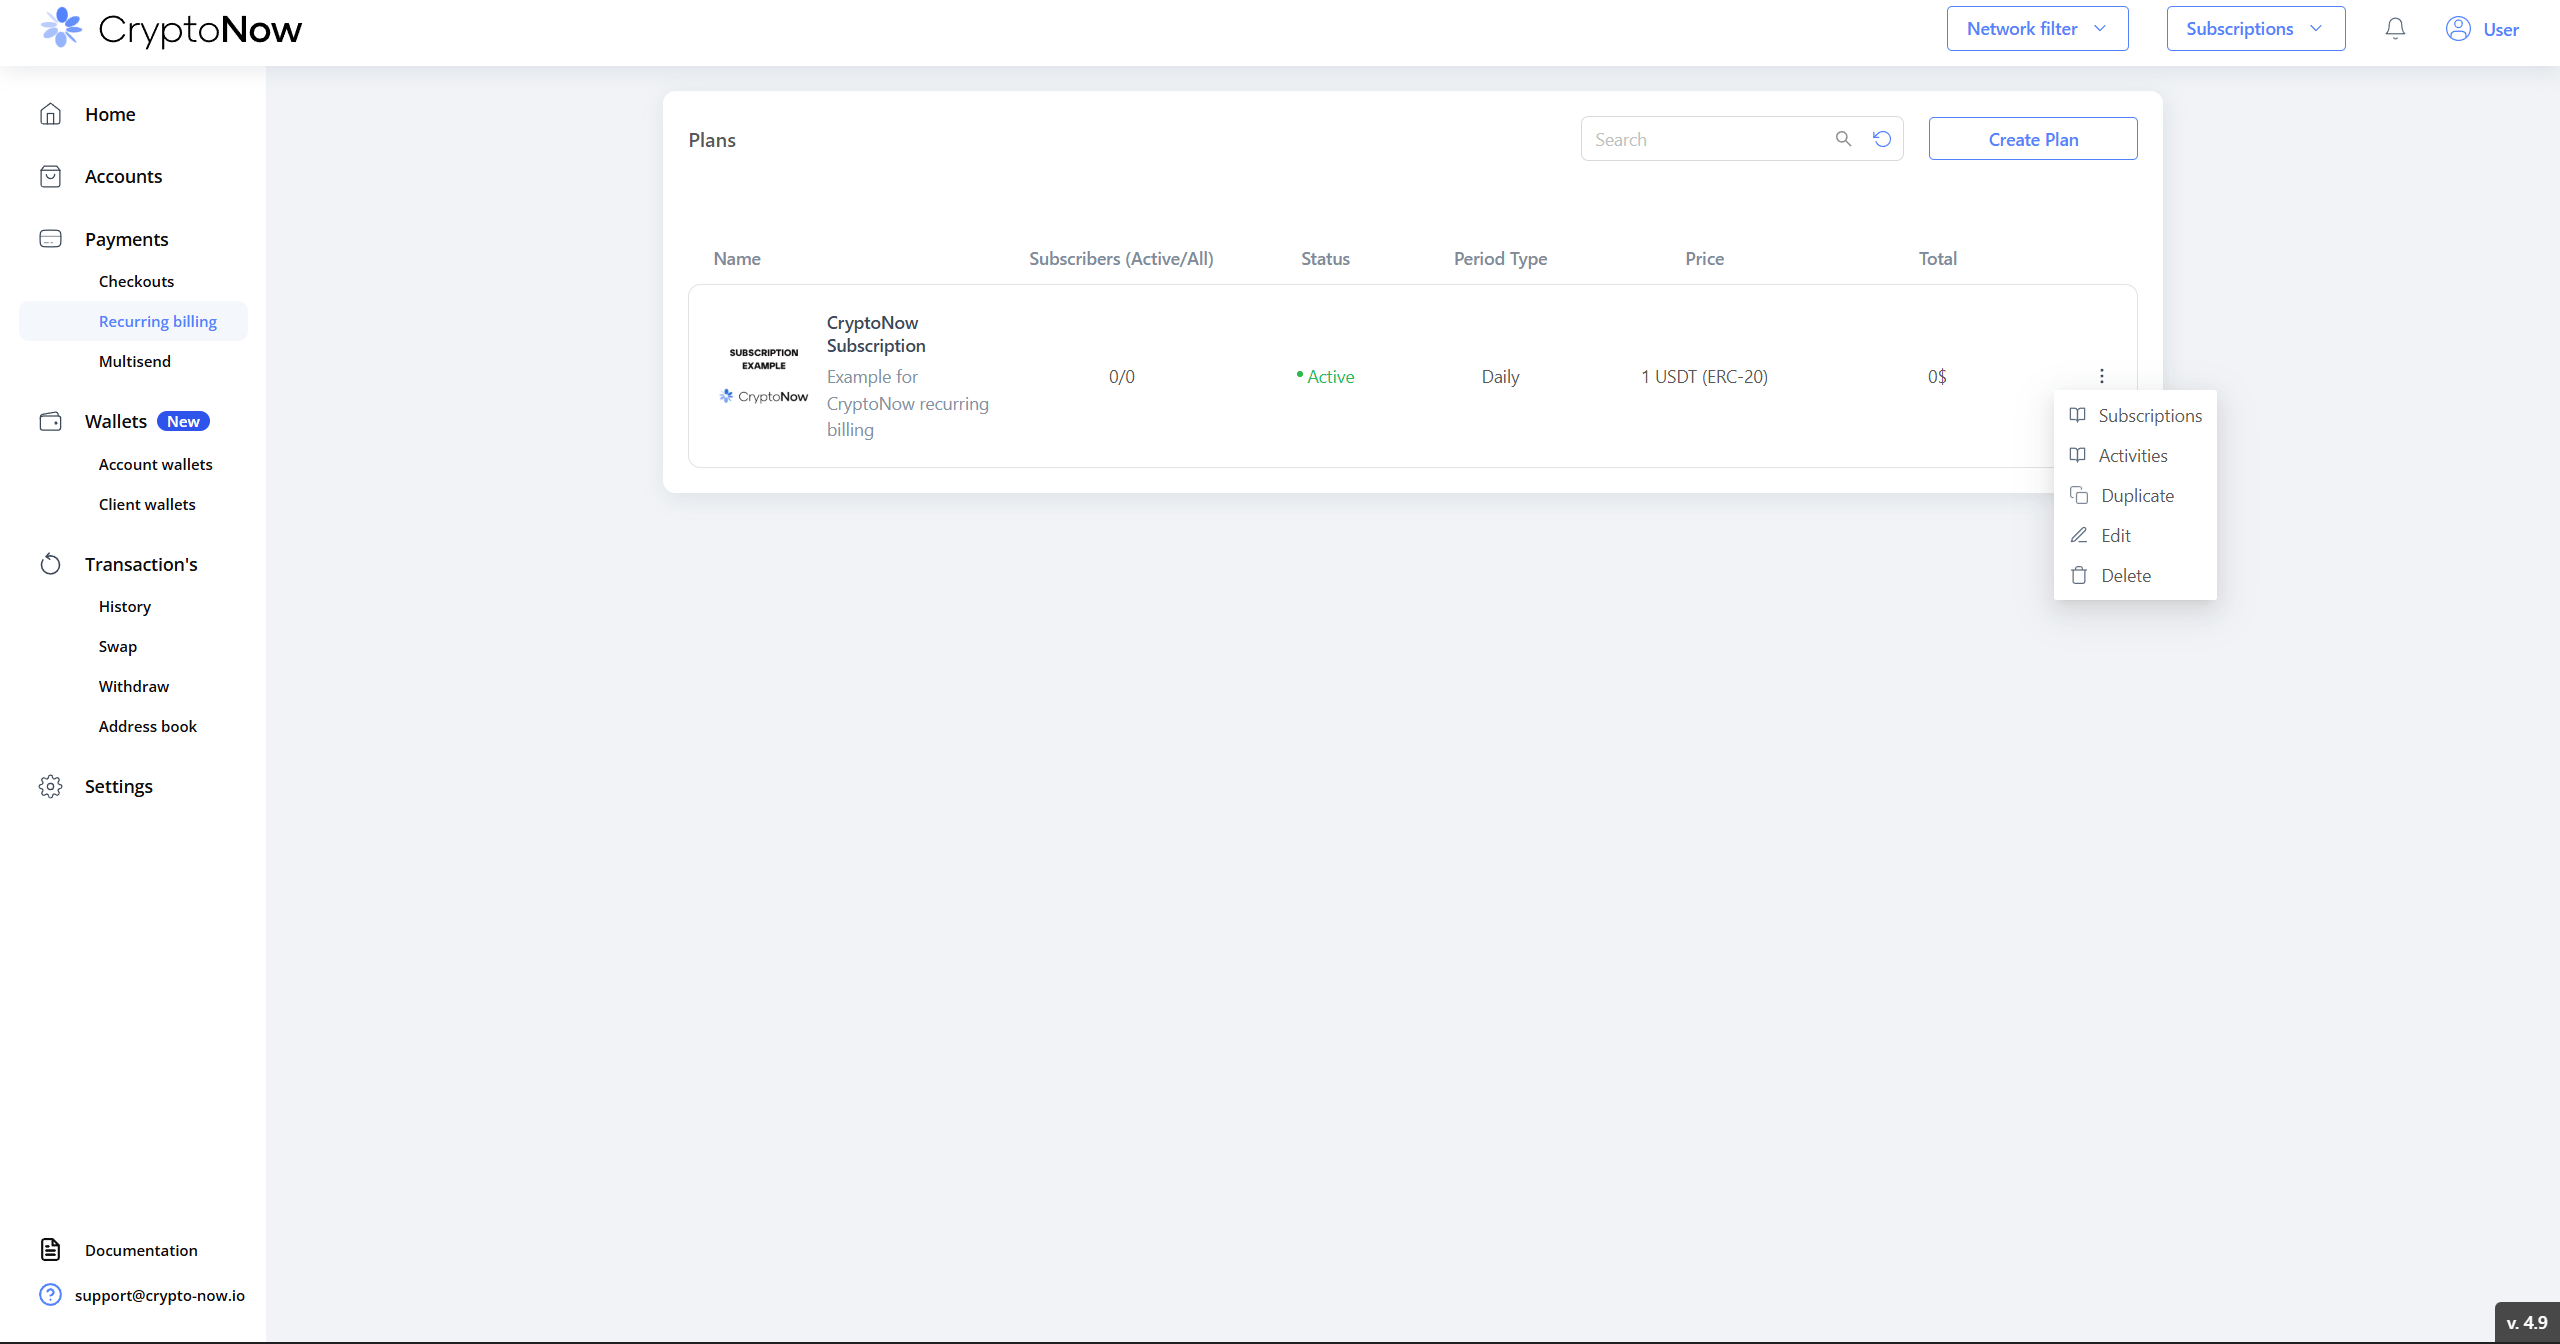Expand the Subscriptions dropdown in header
The height and width of the screenshot is (1344, 2560).
coord(2256,28)
